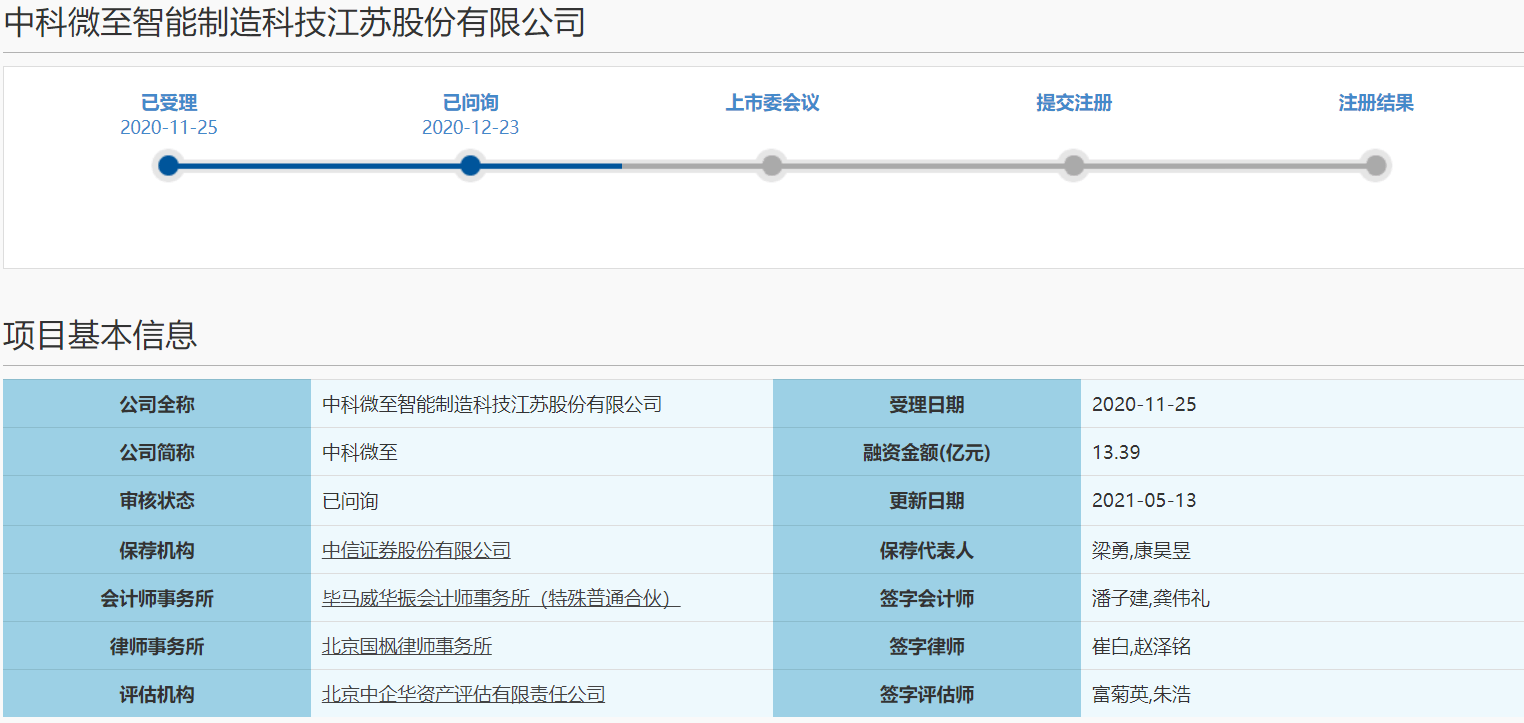Click the 项目基本信息 section heading
1524x723 pixels.
point(100,335)
